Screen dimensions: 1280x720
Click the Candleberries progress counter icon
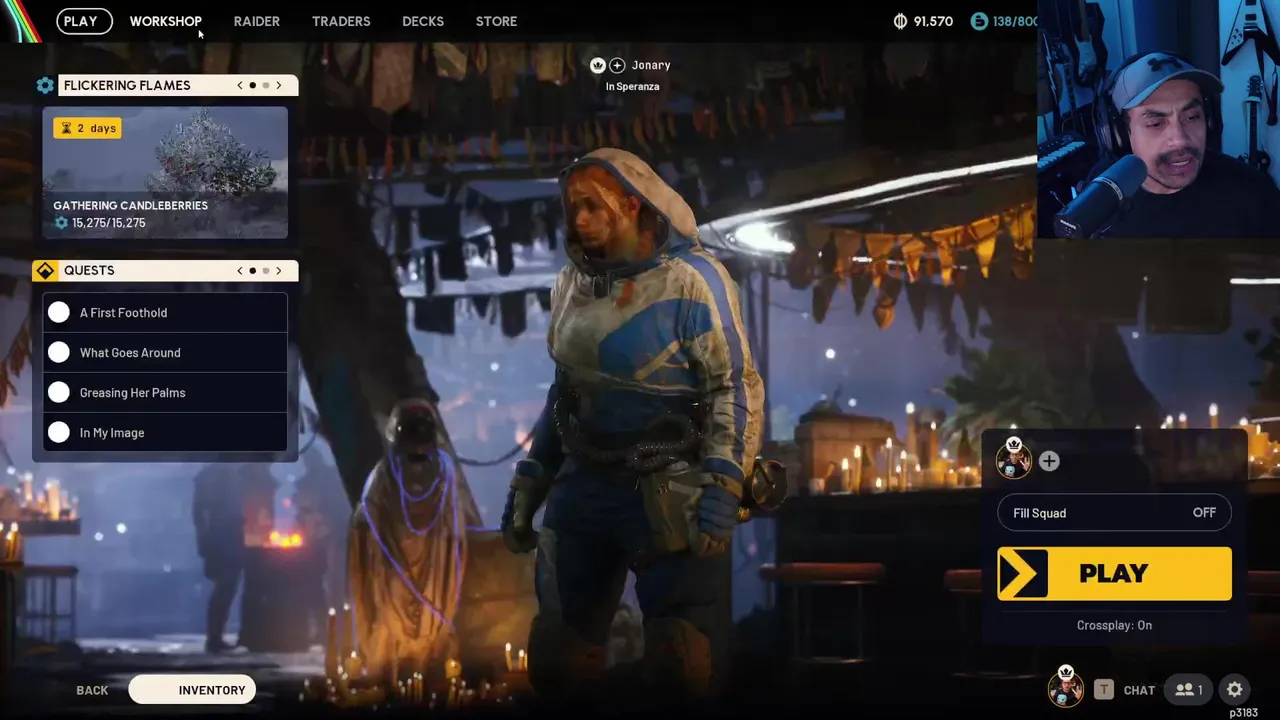click(61, 223)
